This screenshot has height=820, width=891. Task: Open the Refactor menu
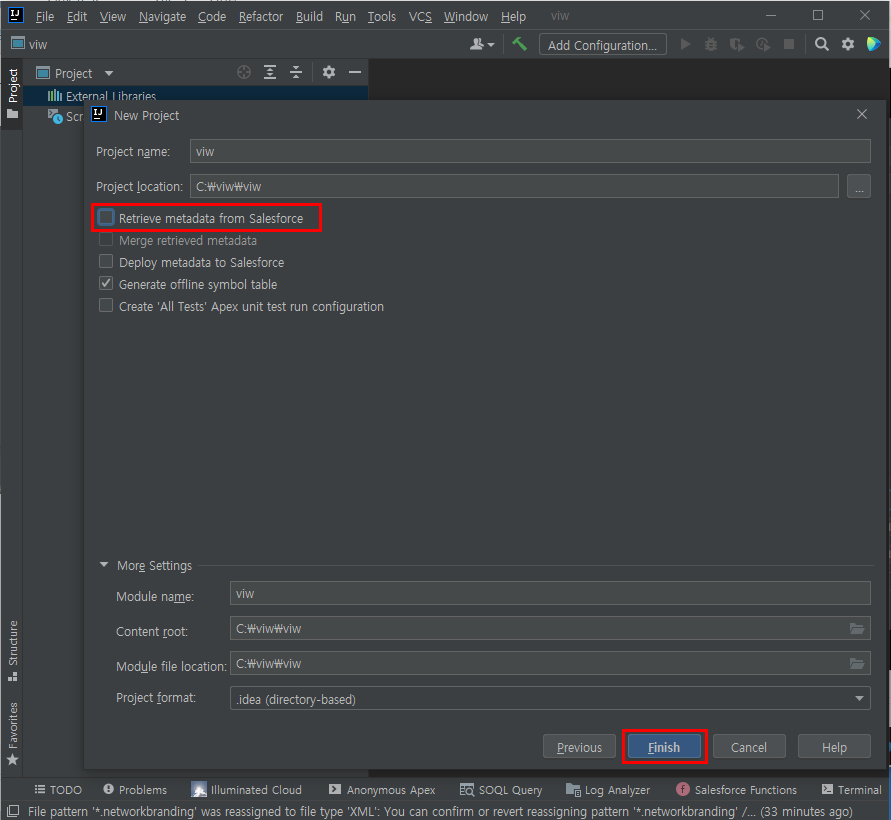(261, 16)
